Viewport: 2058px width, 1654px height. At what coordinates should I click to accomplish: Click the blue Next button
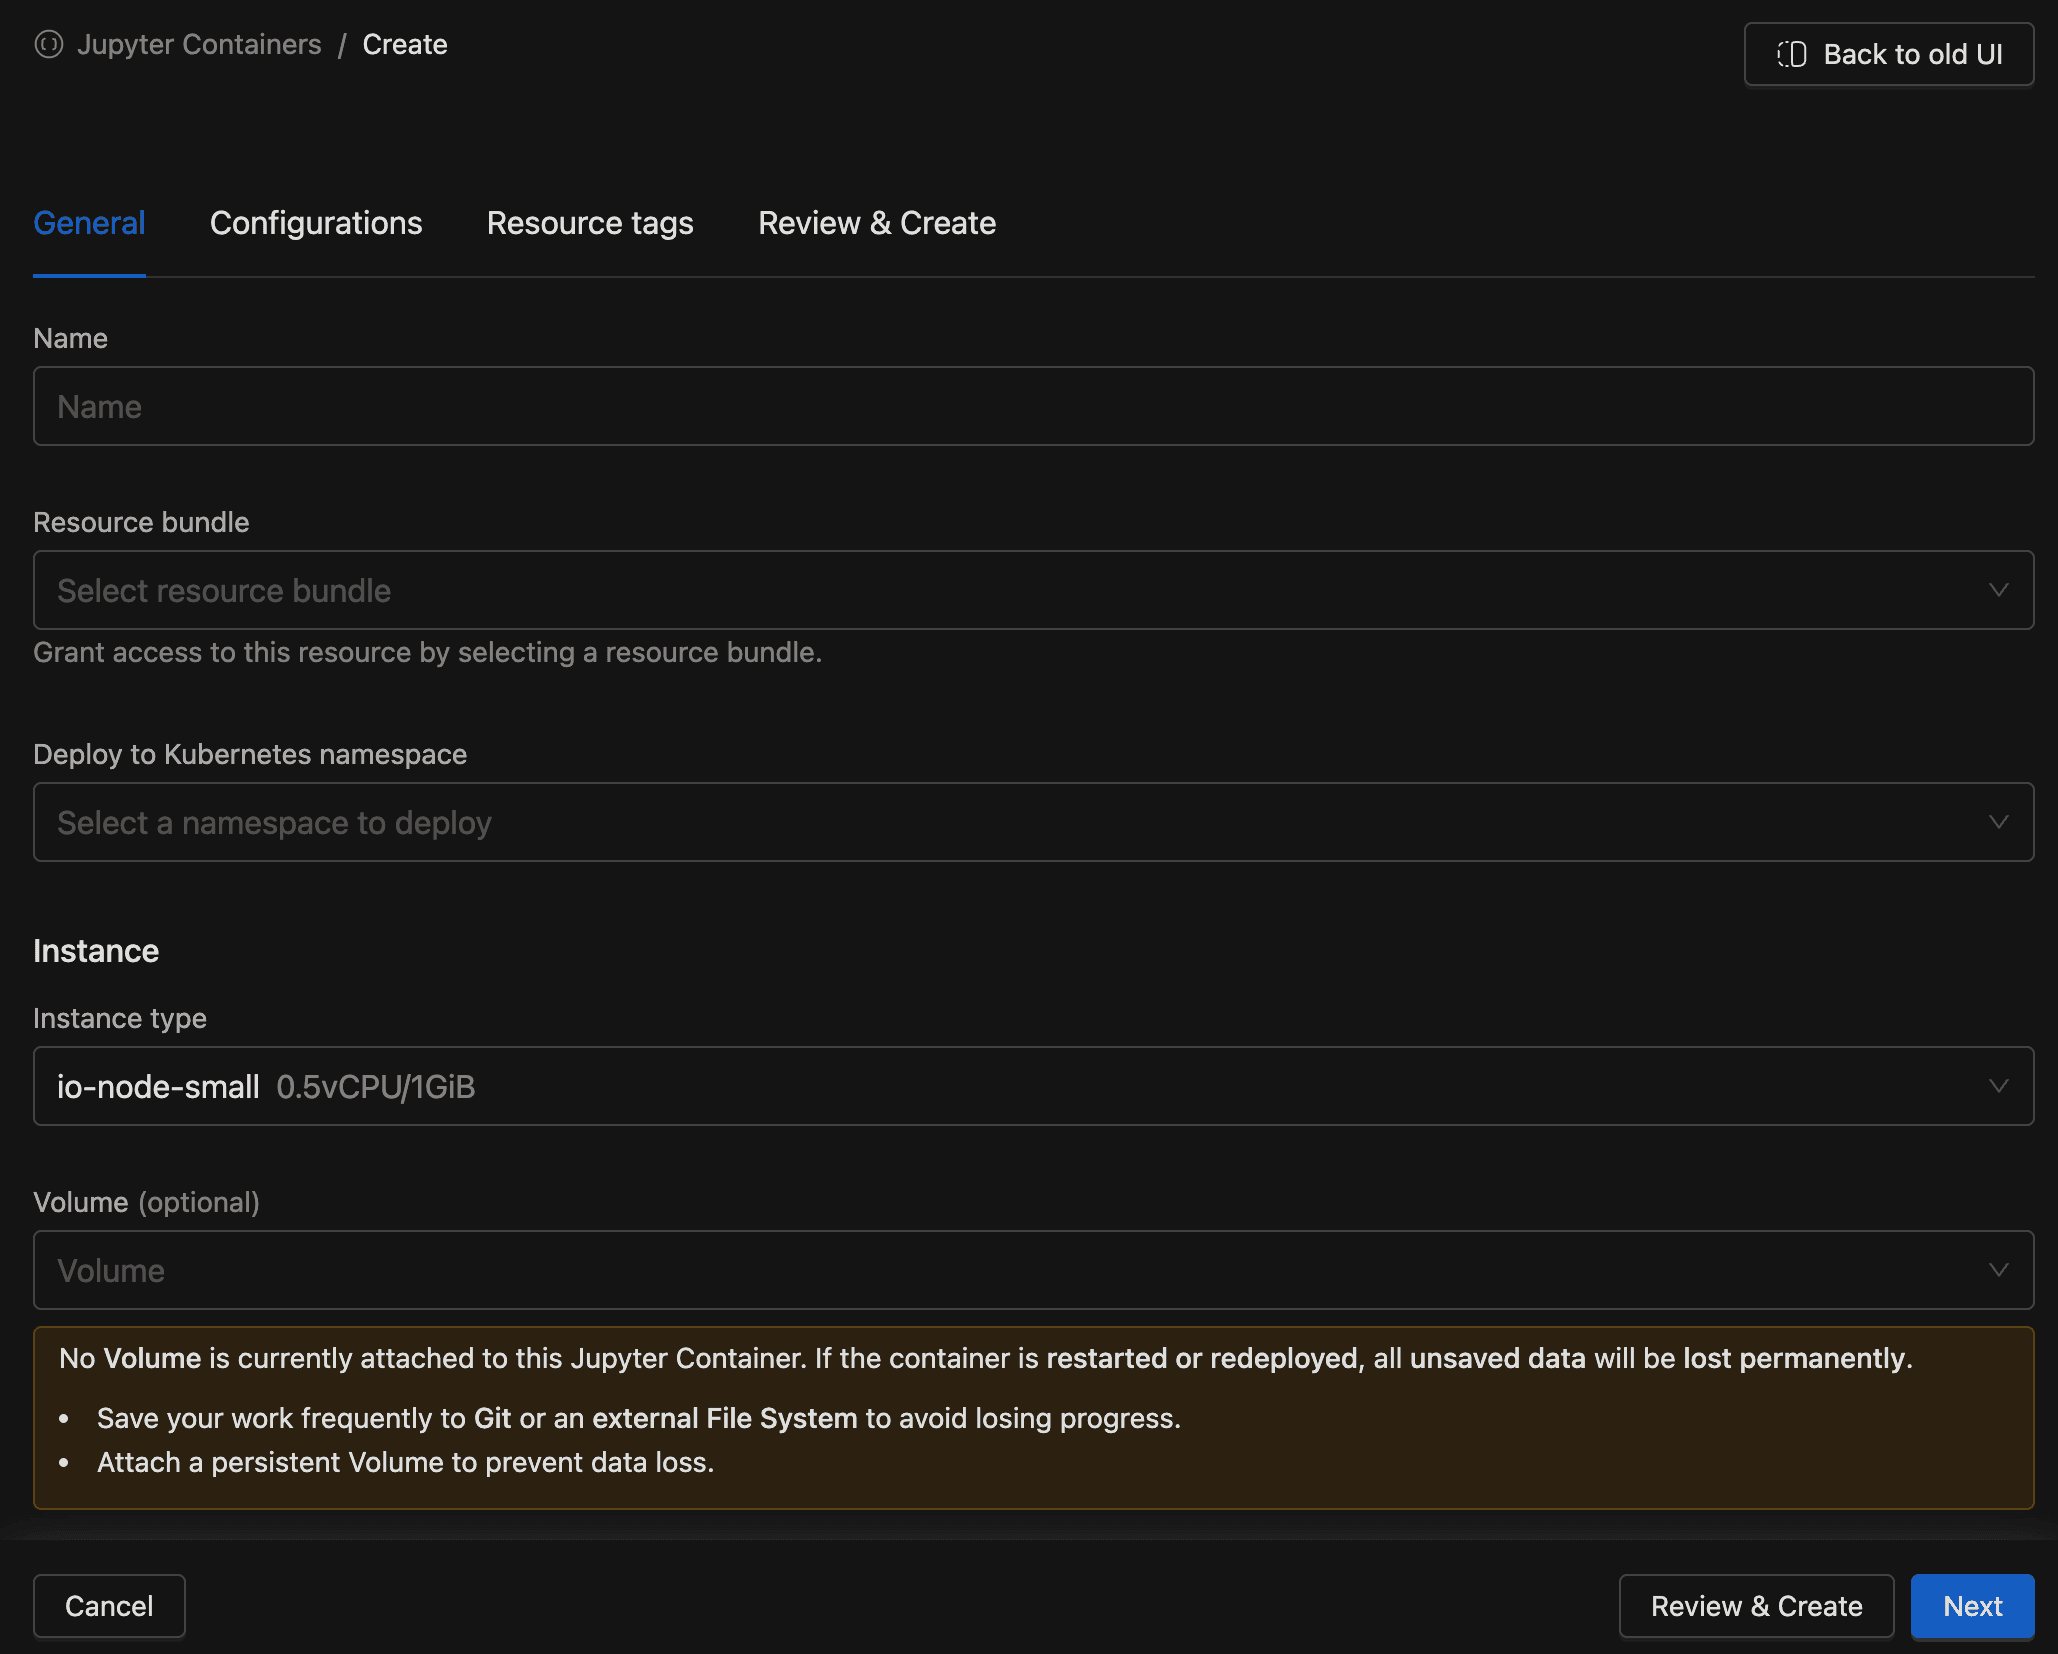pyautogui.click(x=1971, y=1606)
